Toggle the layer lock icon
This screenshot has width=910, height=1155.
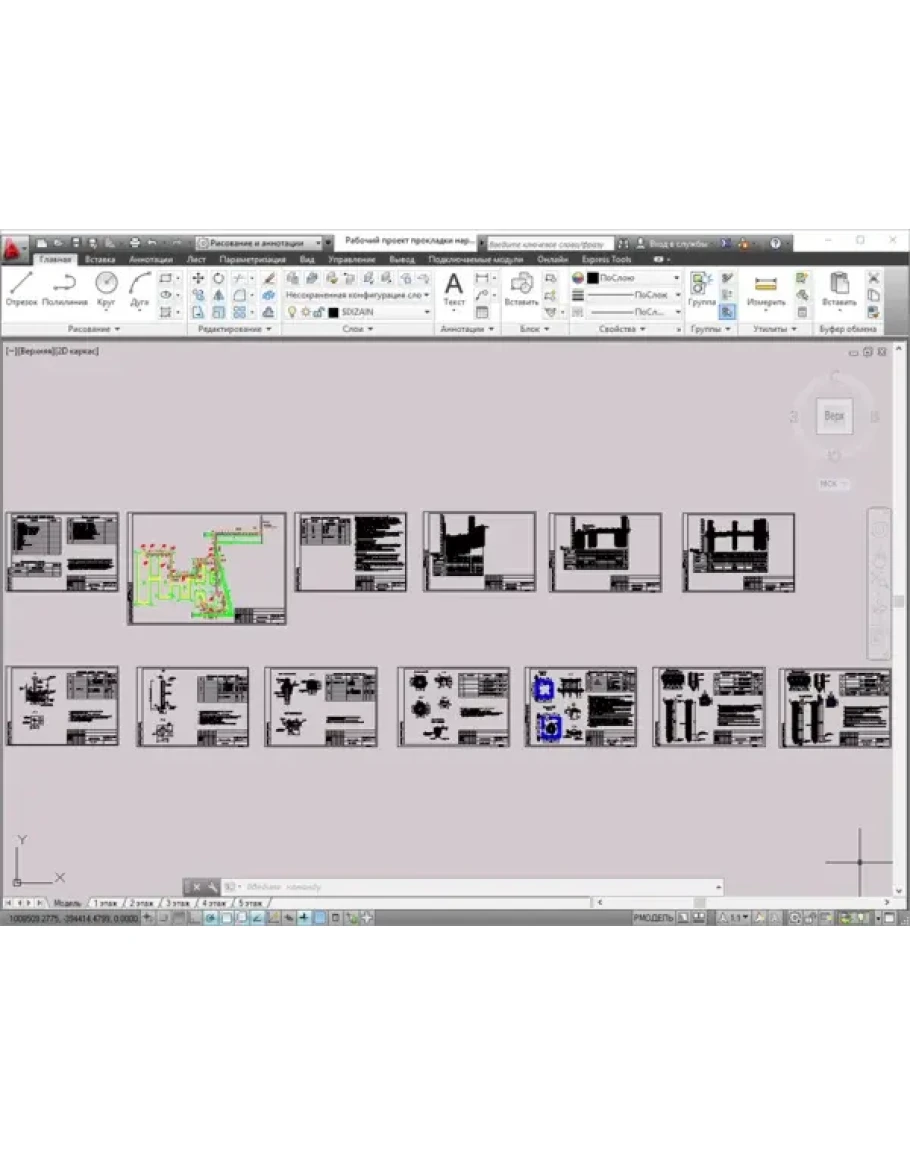click(x=318, y=312)
